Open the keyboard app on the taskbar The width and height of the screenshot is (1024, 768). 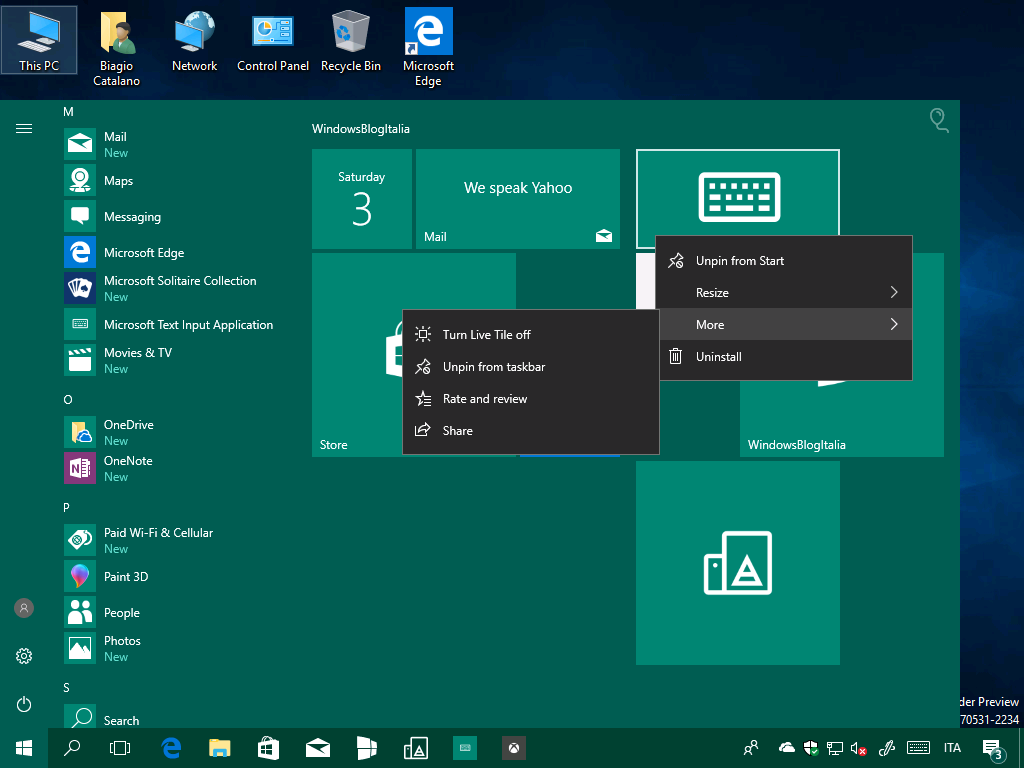465,748
